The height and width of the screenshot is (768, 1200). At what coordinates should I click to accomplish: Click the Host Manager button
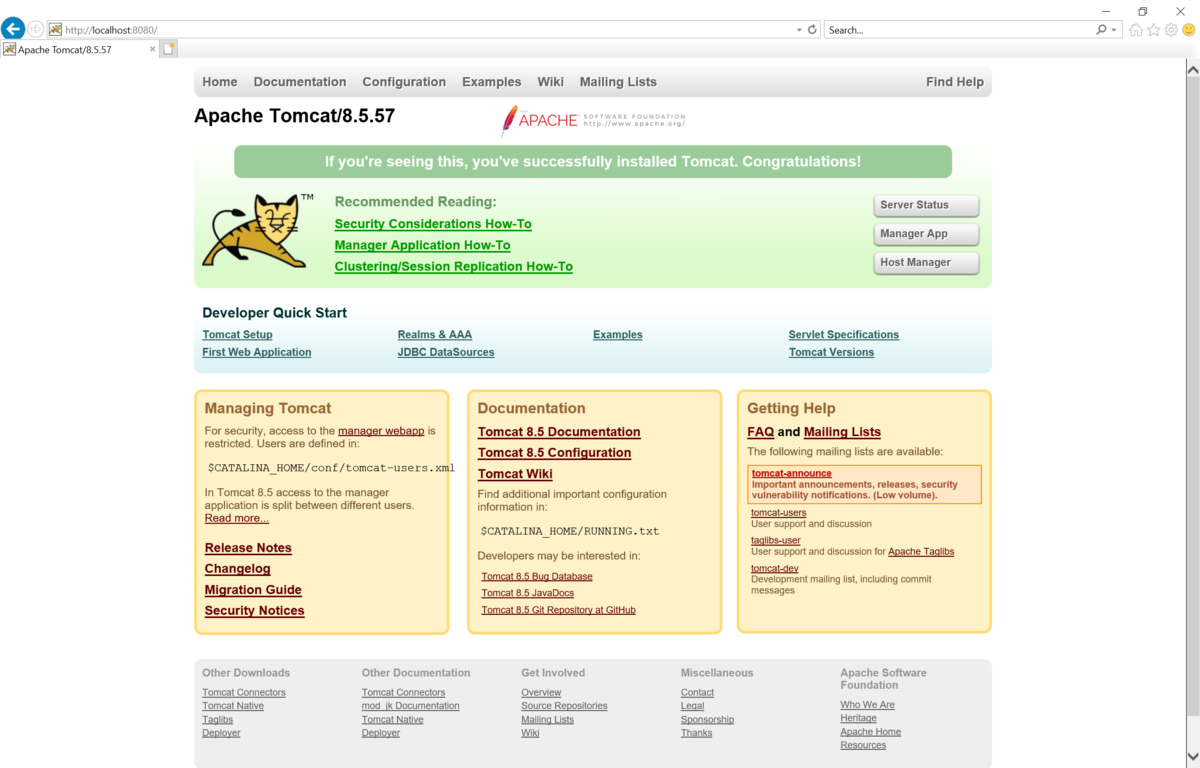tap(926, 263)
